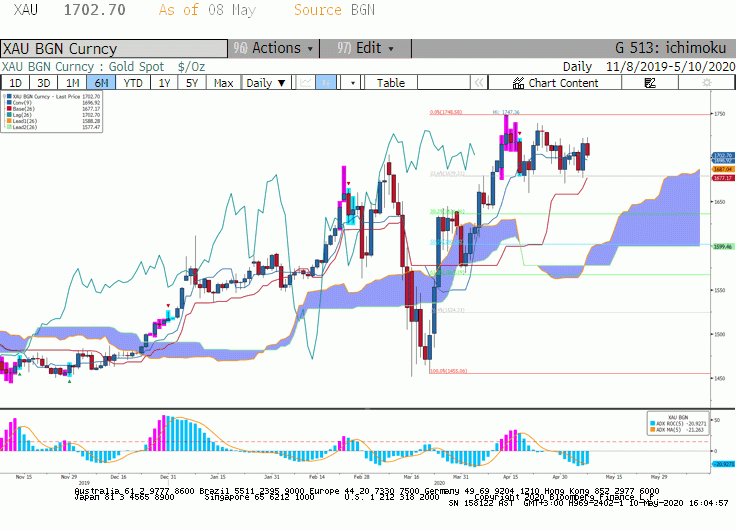Select the Max range tab
This screenshot has height=530, width=736.
click(x=223, y=83)
